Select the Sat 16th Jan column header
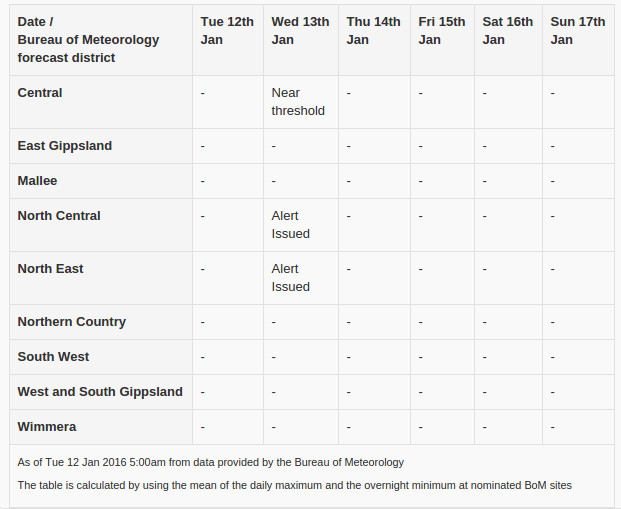621x509 pixels. 507,31
